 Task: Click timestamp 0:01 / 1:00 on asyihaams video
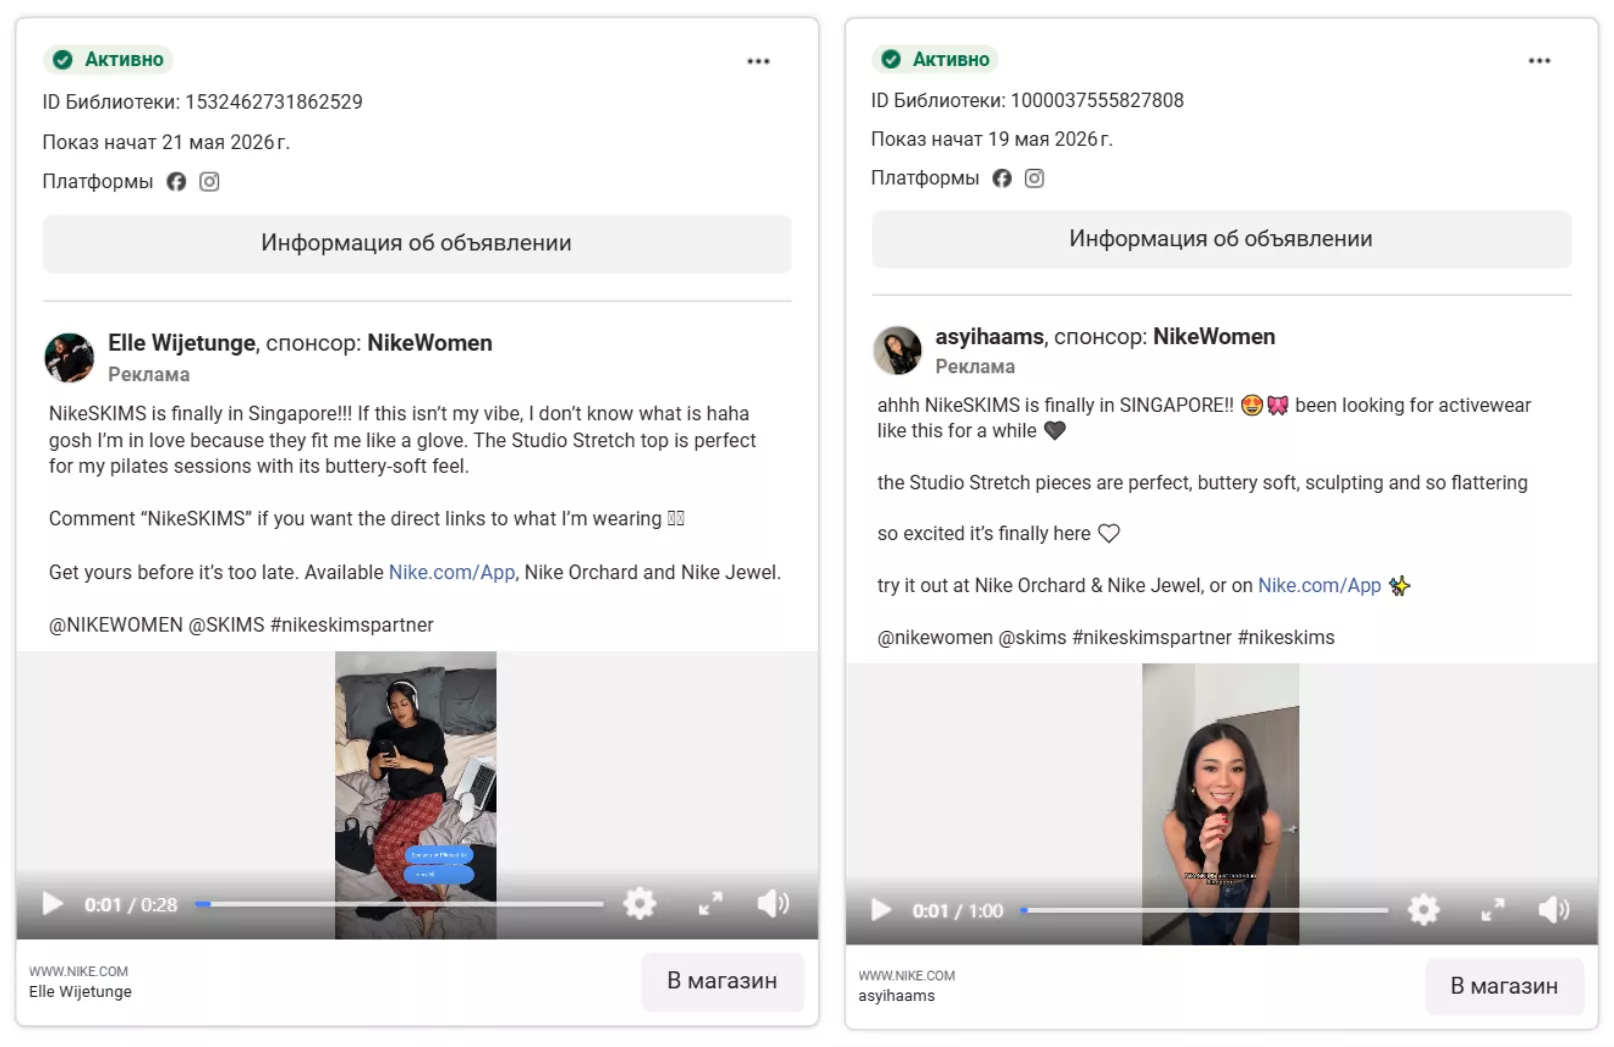tap(958, 911)
